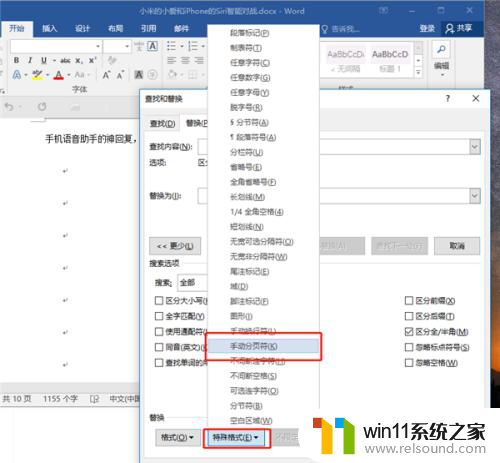This screenshot has width=500, height=463.
Task: Toggle the 区分后缀(T) checkbox
Action: point(409,316)
